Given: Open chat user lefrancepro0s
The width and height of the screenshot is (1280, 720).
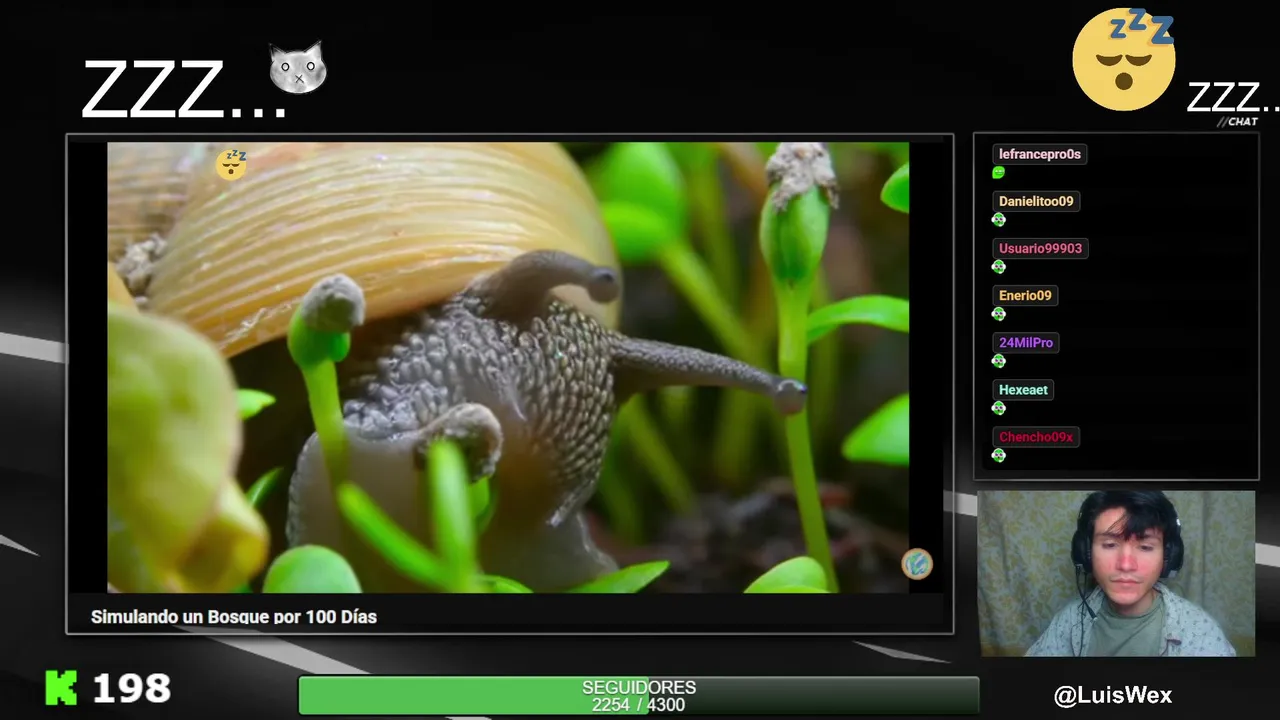Looking at the screenshot, I should [x=1040, y=154].
